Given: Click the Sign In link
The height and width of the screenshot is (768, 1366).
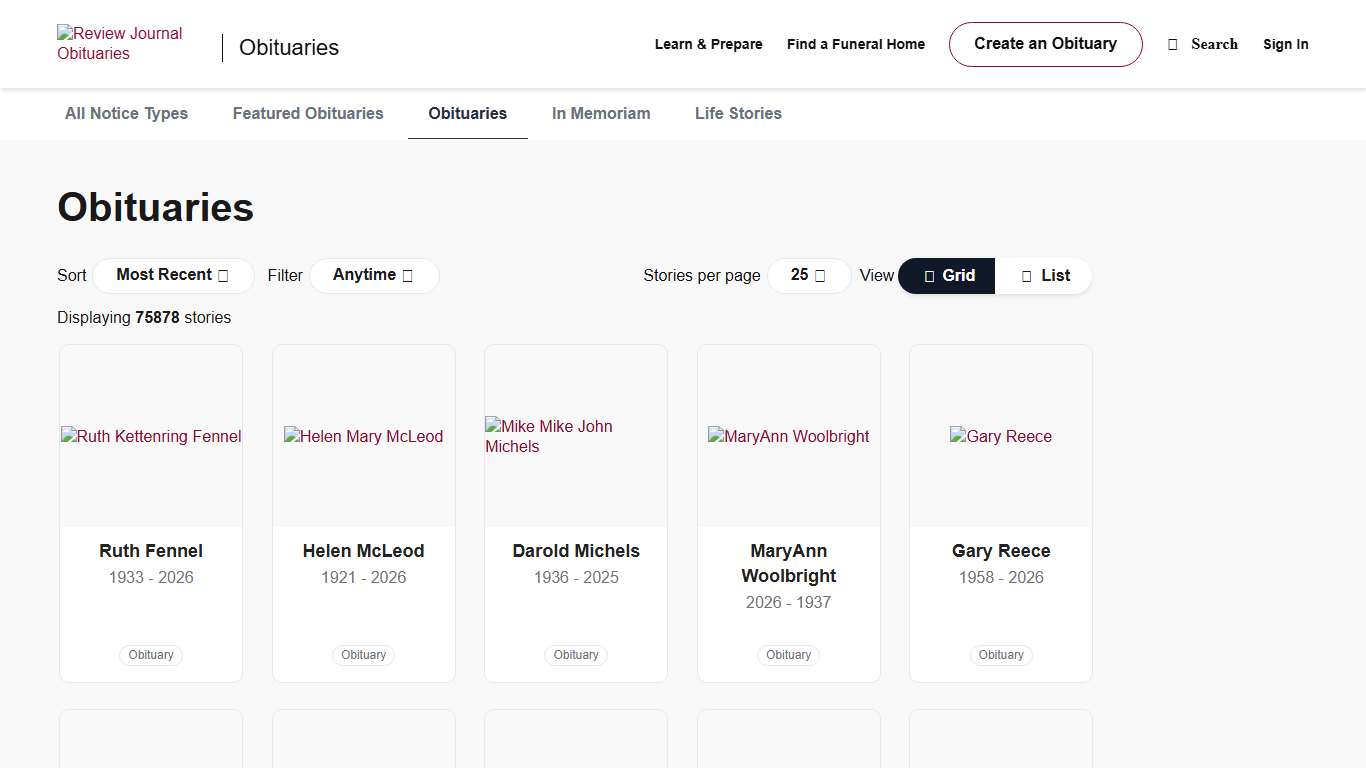Looking at the screenshot, I should click(x=1285, y=44).
